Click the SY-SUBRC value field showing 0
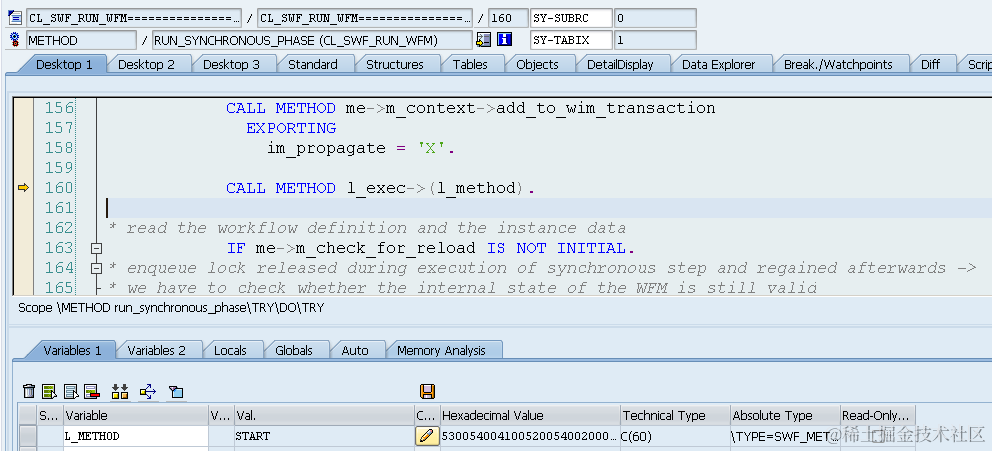 click(655, 18)
